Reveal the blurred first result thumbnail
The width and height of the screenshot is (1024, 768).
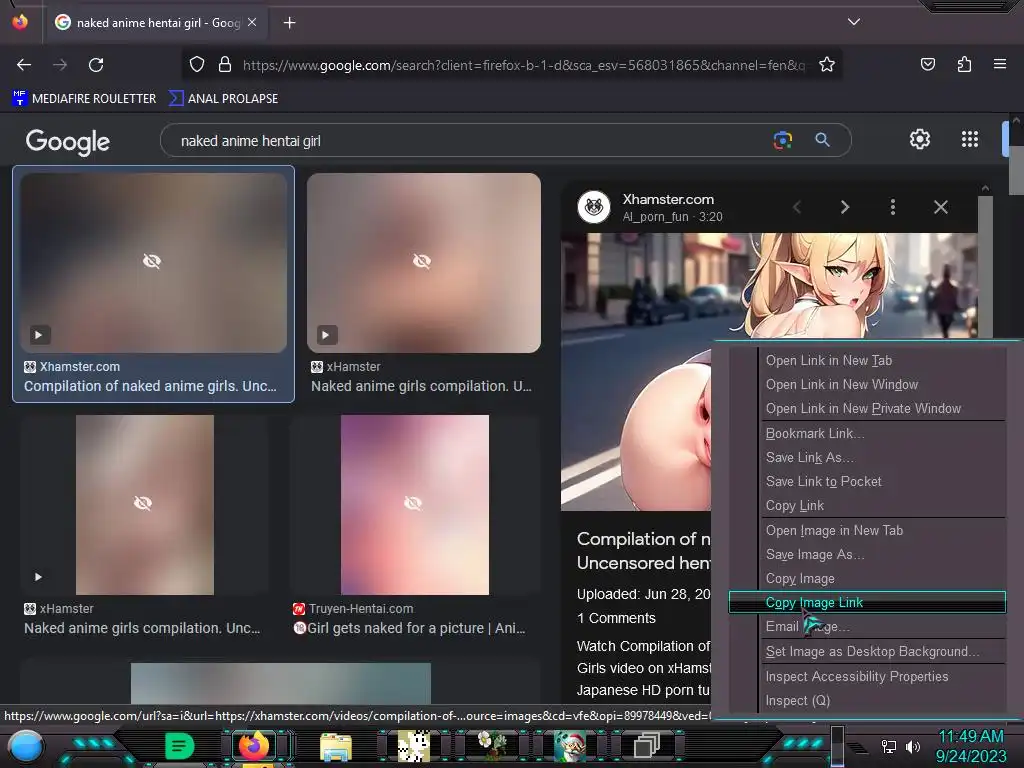152,261
